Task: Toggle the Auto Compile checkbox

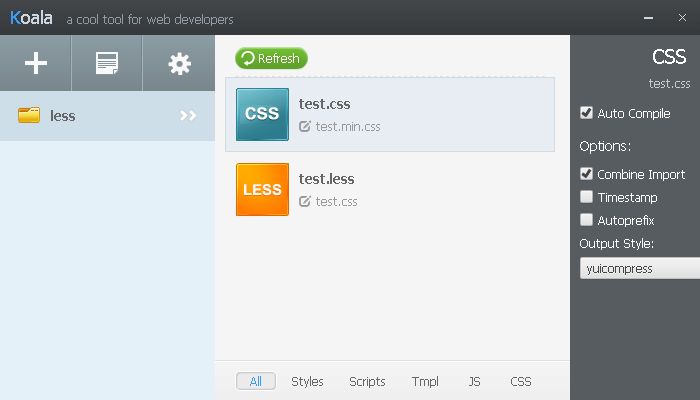Action: pos(587,112)
